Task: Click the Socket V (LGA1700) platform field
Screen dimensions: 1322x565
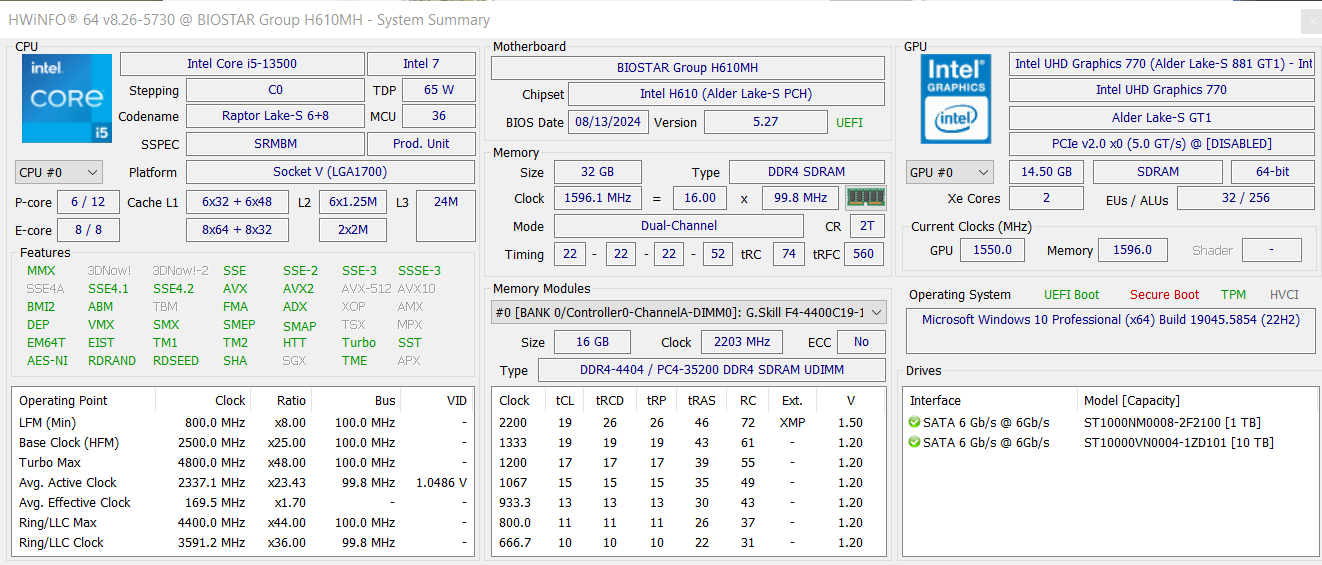Action: pyautogui.click(x=330, y=172)
